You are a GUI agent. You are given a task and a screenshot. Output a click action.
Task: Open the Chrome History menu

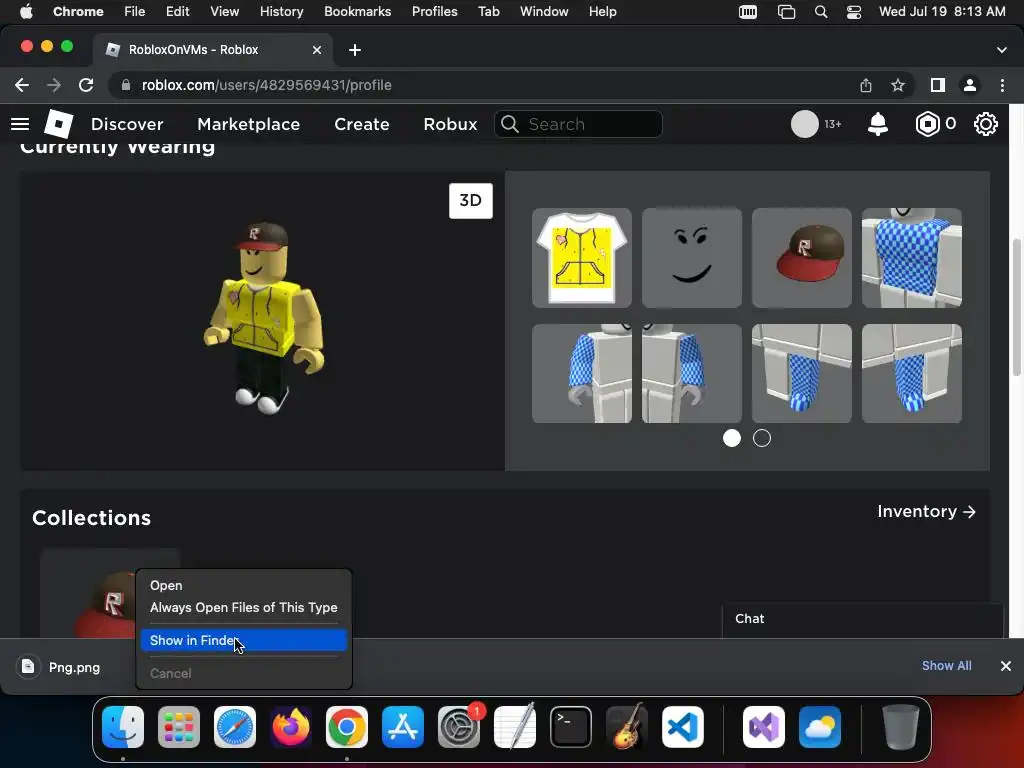coord(281,12)
